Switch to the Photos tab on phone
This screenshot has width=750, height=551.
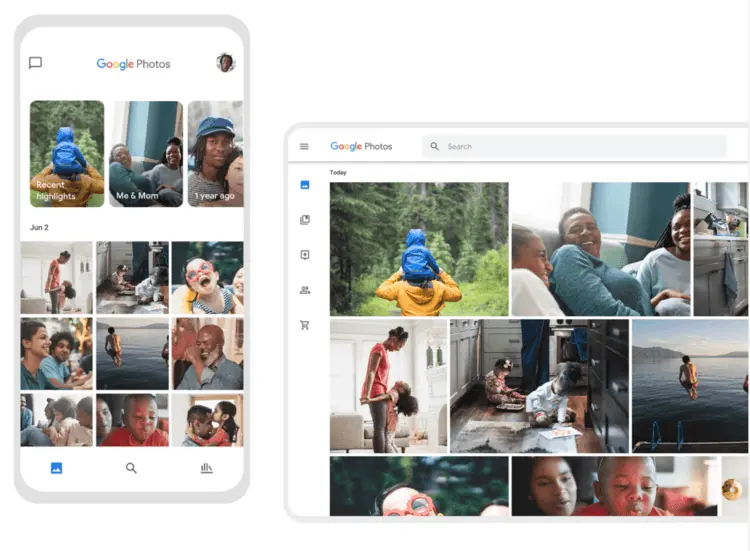click(x=56, y=468)
